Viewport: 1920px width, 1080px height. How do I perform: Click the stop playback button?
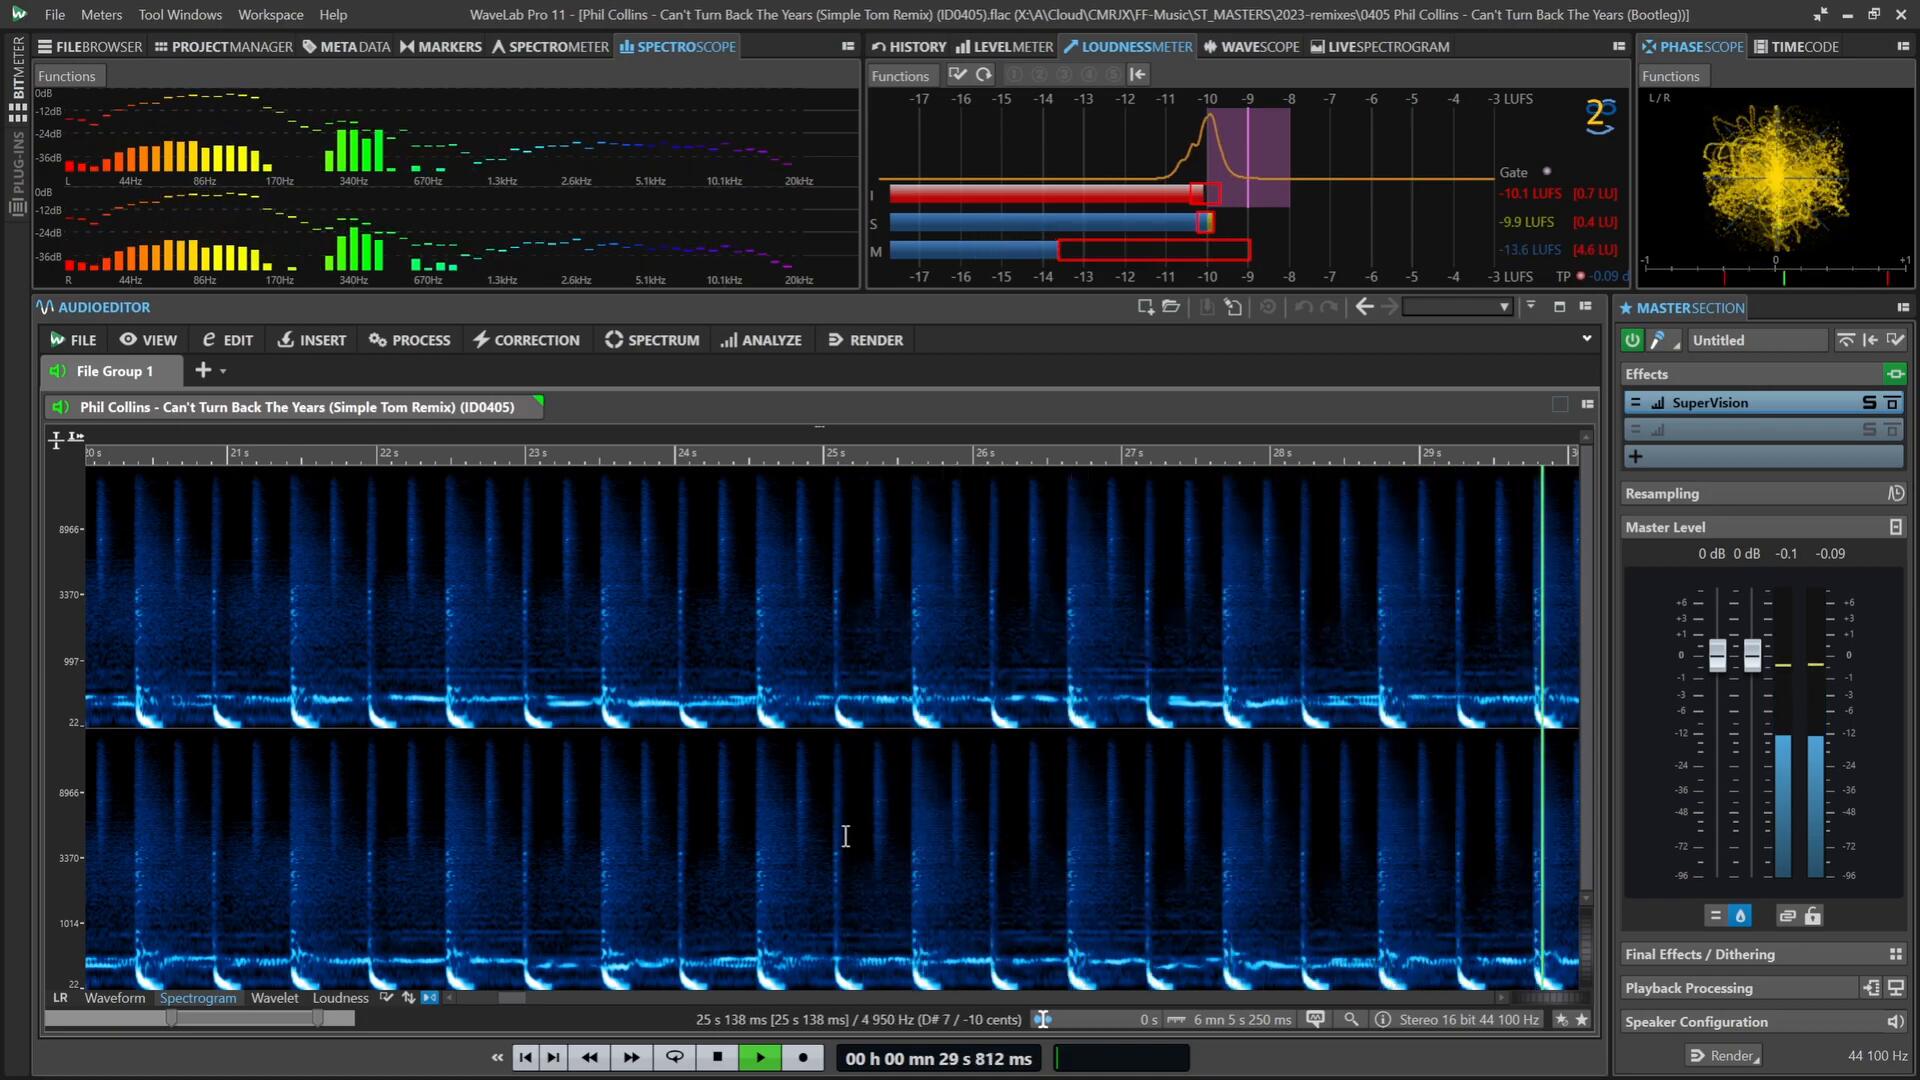point(717,1058)
